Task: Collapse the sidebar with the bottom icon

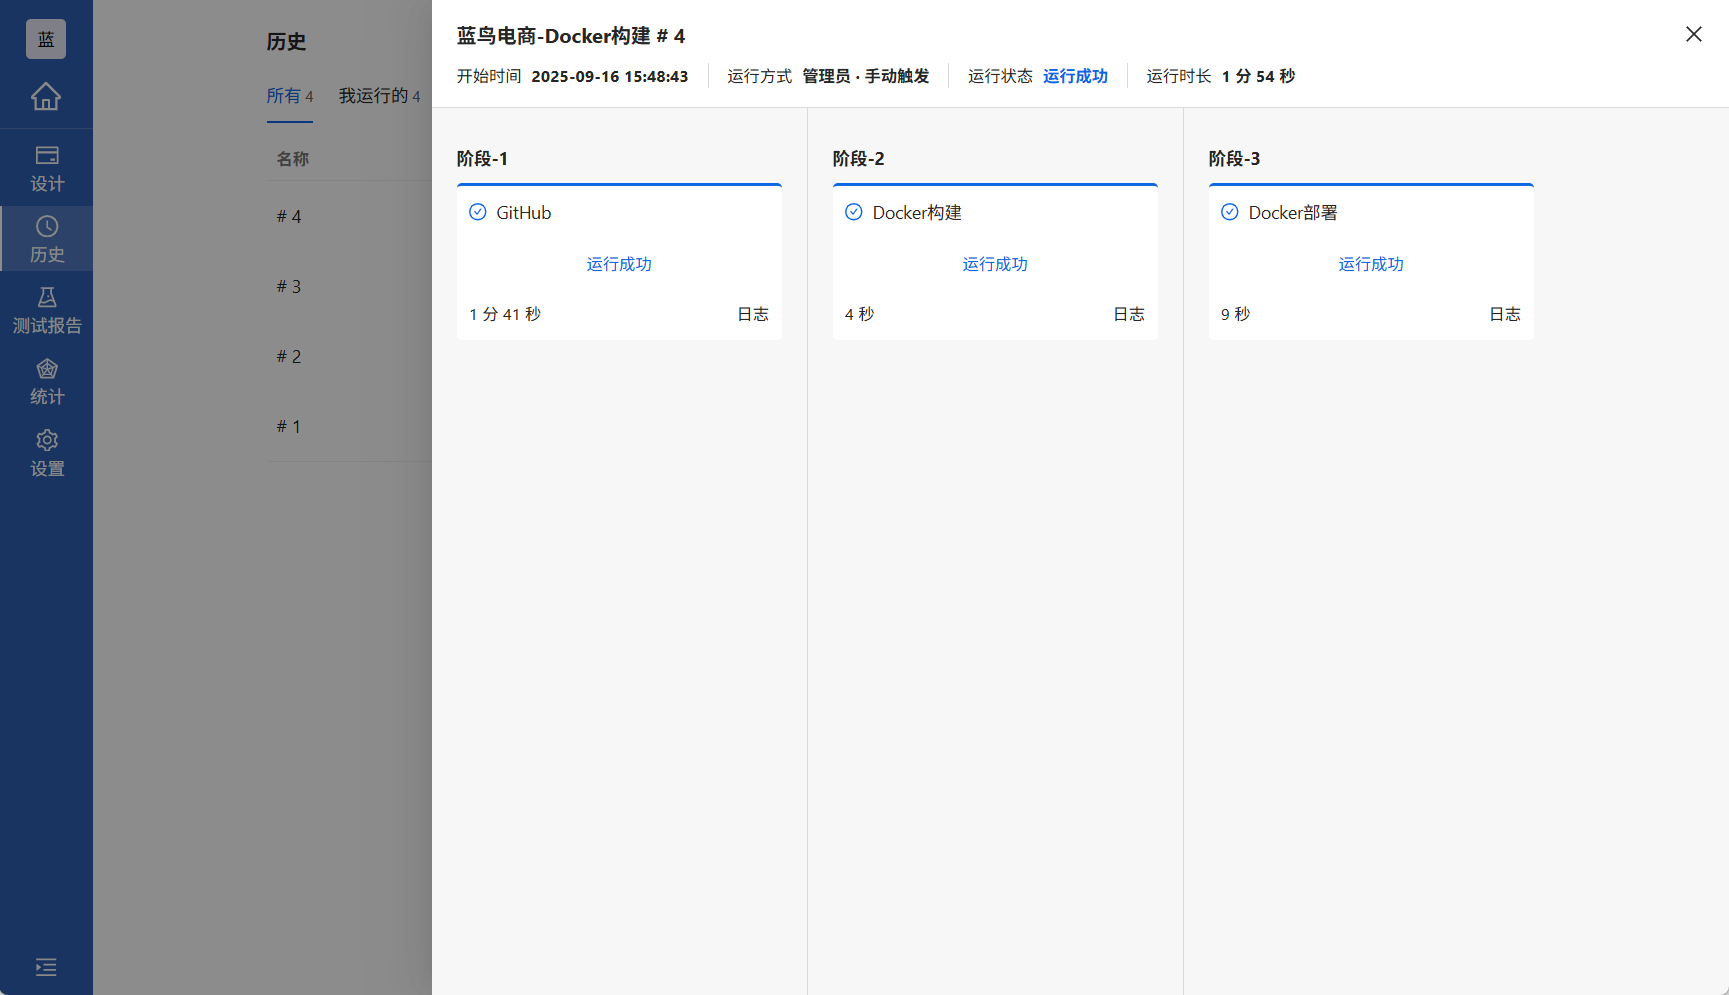Action: [46, 967]
